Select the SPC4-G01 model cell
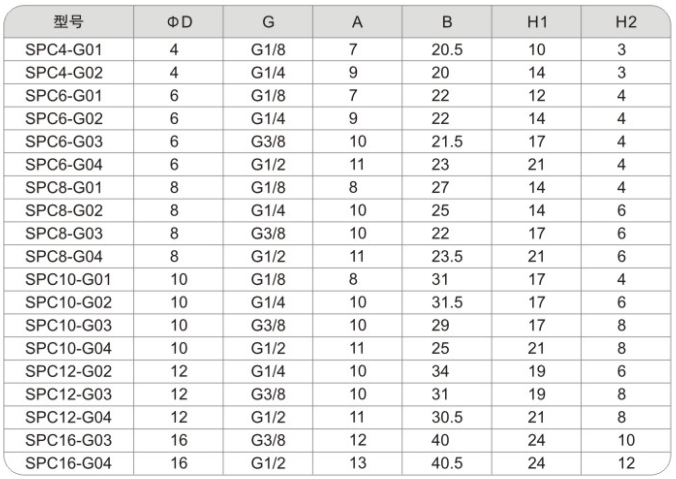This screenshot has height=479, width=676. point(69,50)
